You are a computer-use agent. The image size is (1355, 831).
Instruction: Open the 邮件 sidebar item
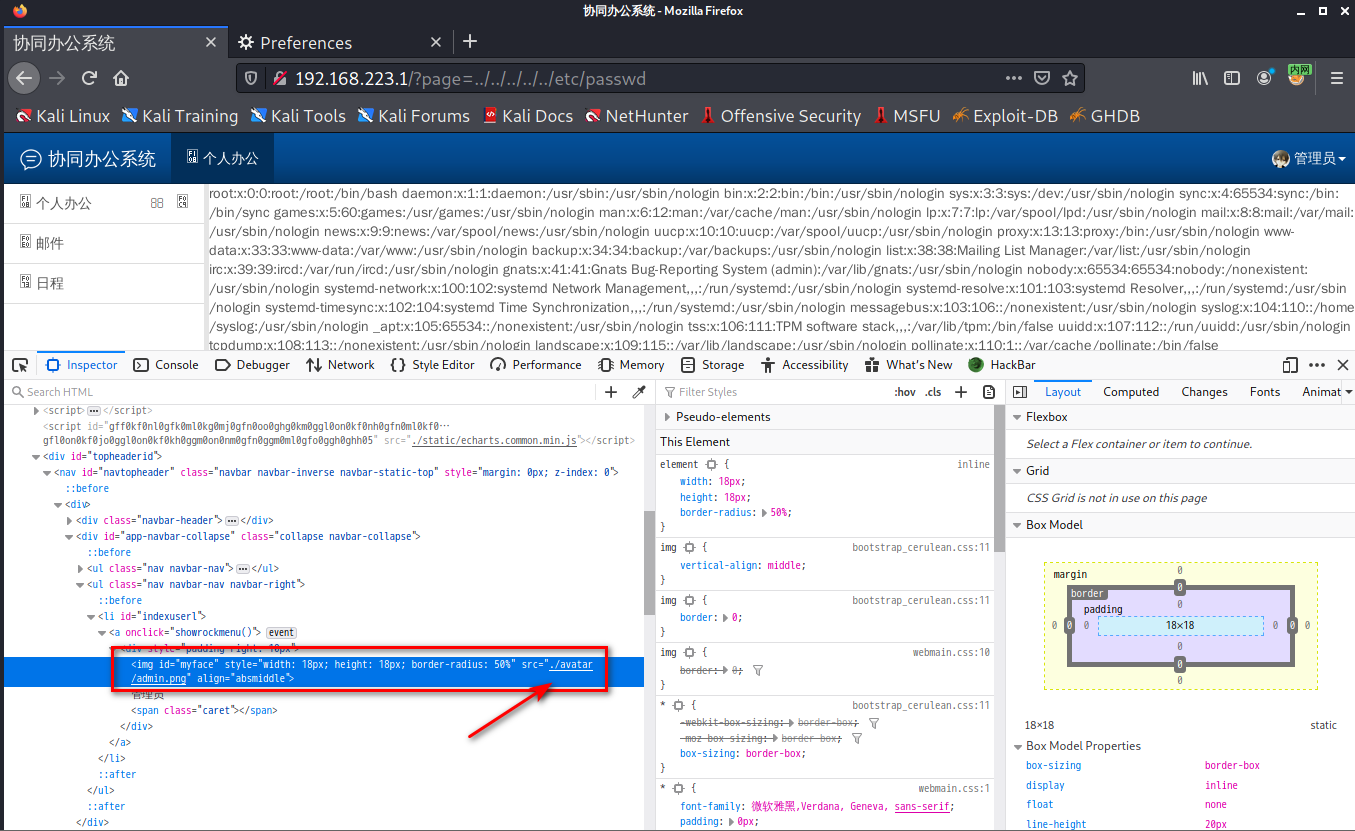[x=49, y=243]
